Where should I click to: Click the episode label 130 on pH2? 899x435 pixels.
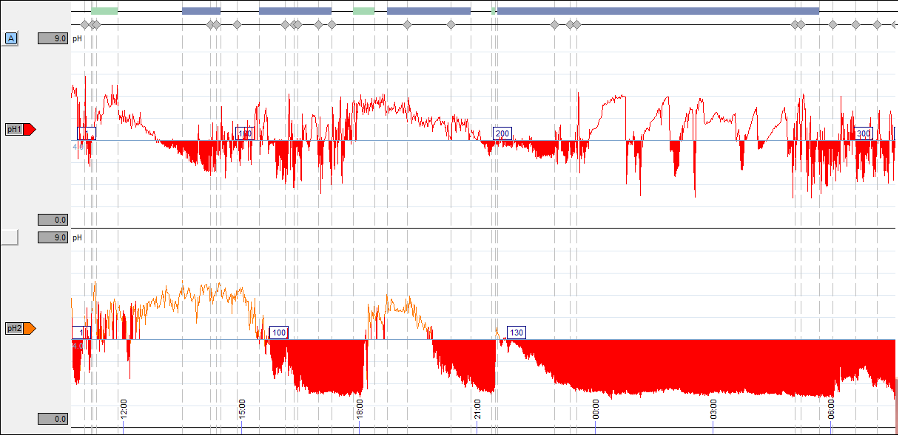(516, 332)
